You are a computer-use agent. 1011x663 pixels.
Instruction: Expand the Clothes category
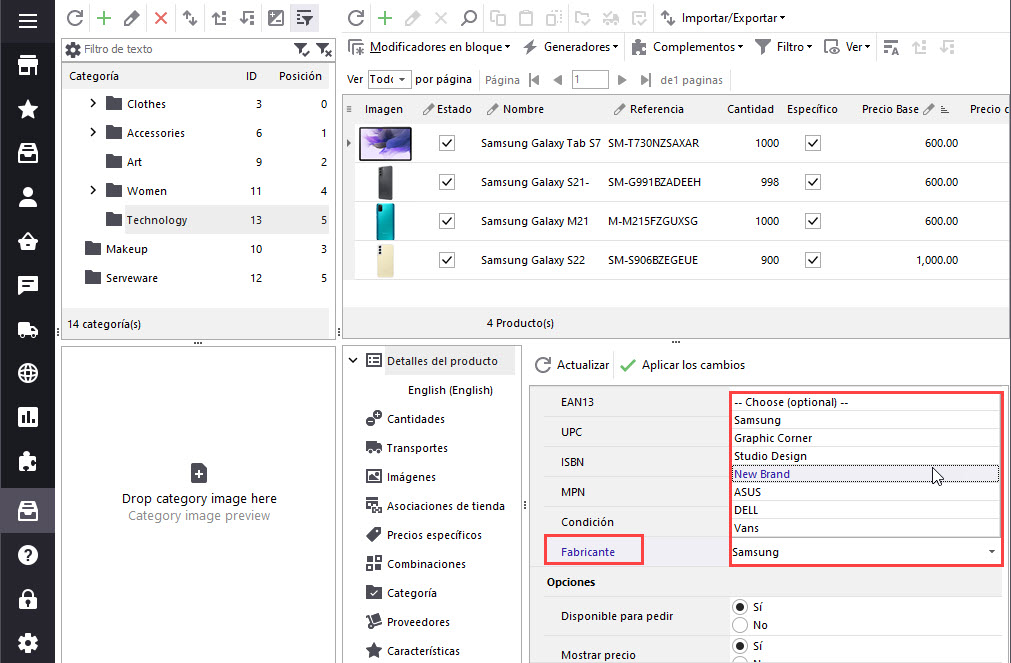tap(93, 103)
